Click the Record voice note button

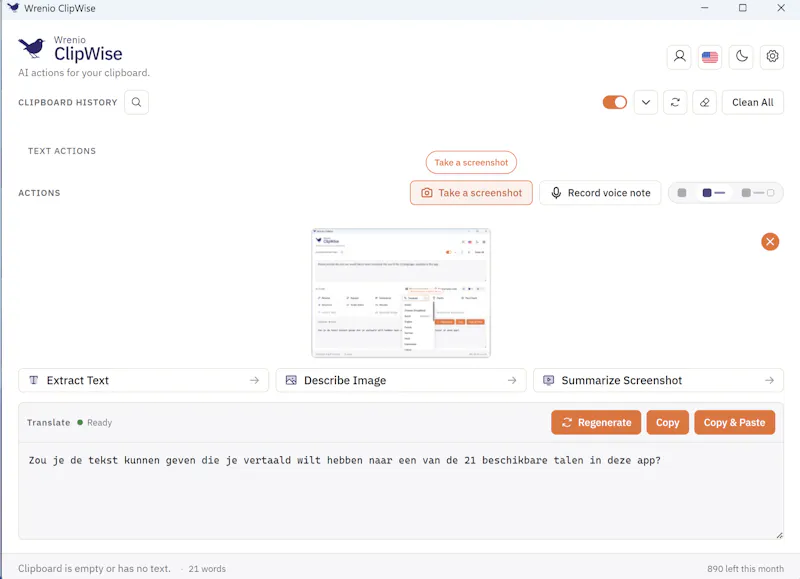pos(600,193)
